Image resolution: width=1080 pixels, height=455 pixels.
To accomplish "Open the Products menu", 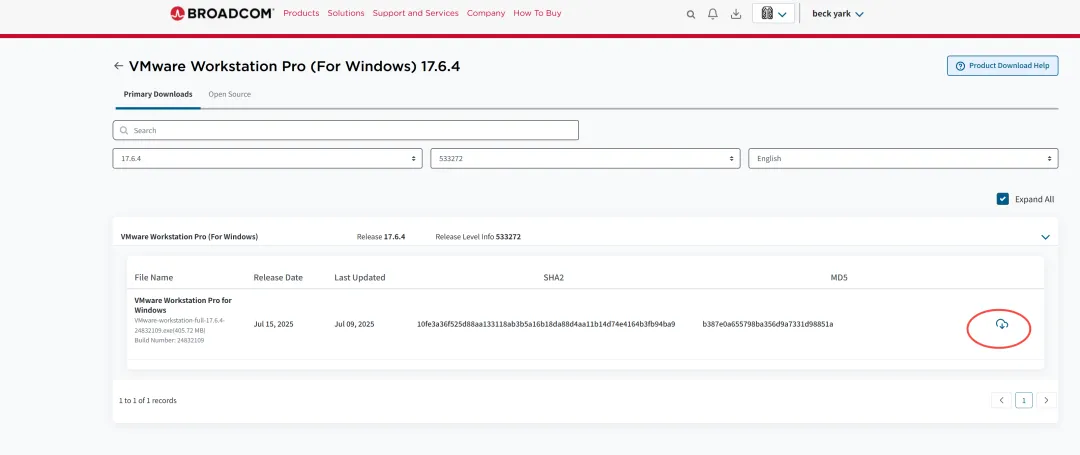I will point(301,13).
